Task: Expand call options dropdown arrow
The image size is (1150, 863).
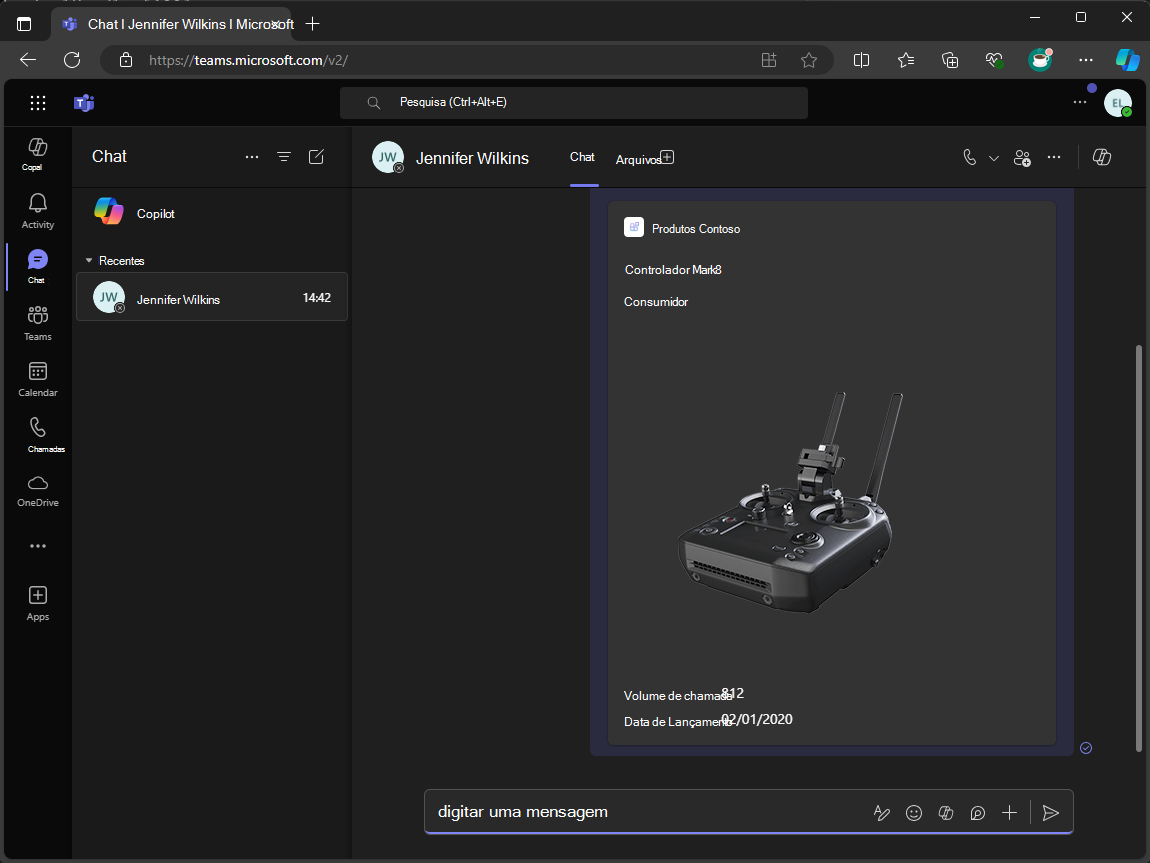Action: coord(993,158)
